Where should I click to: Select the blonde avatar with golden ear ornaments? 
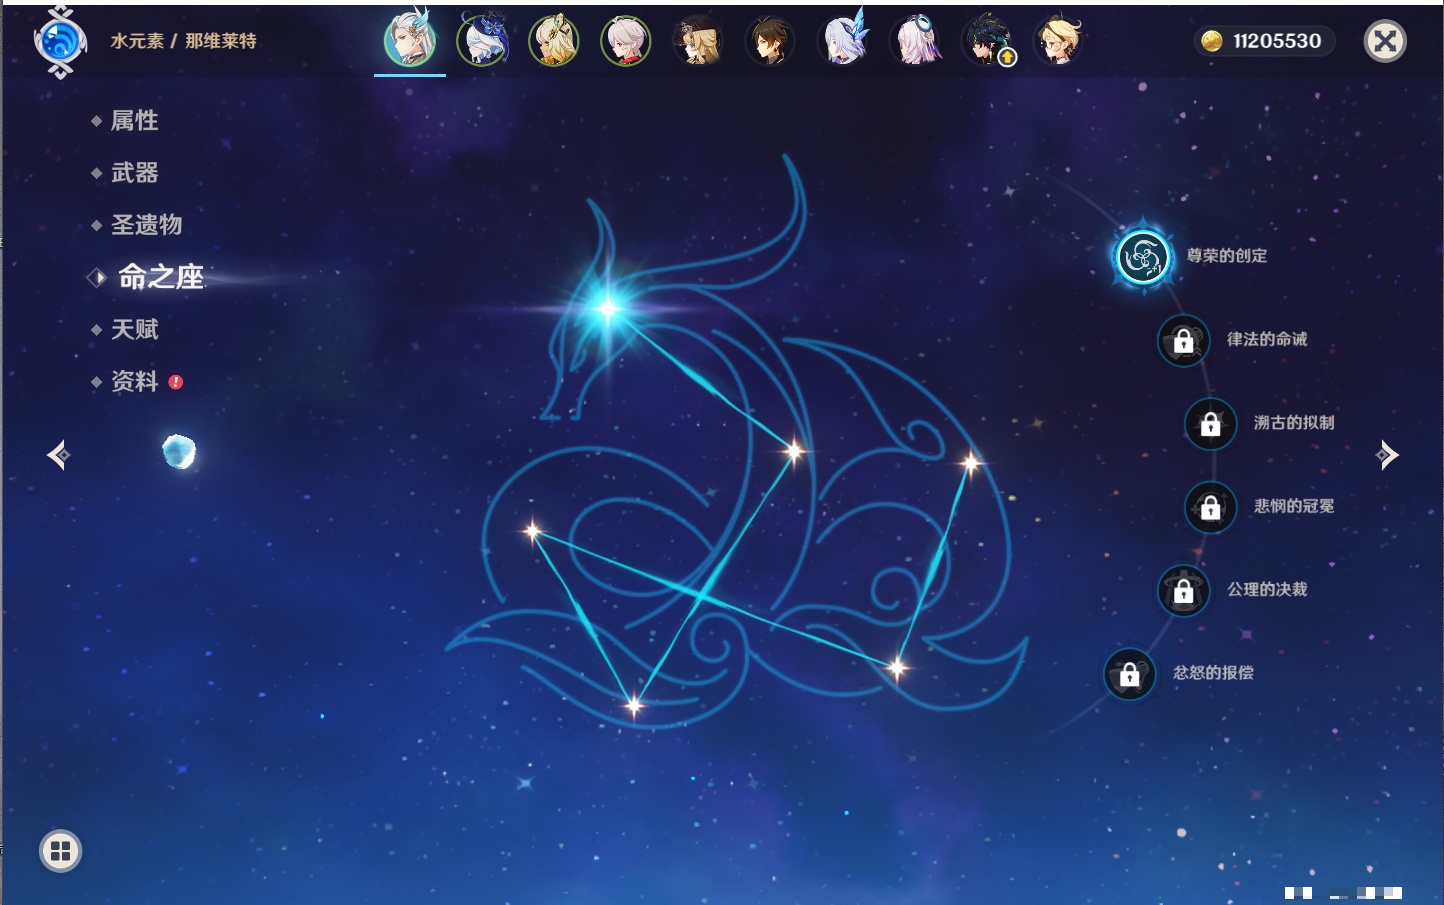554,41
